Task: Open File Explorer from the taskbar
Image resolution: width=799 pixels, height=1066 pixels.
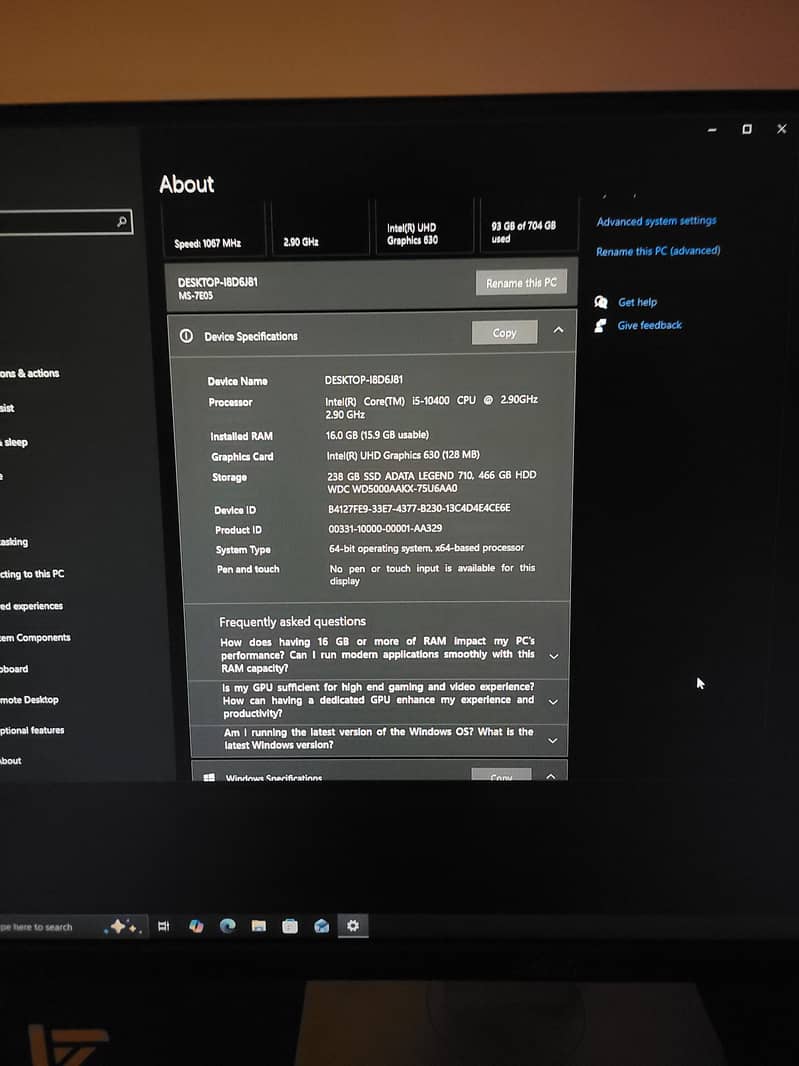Action: click(x=258, y=925)
